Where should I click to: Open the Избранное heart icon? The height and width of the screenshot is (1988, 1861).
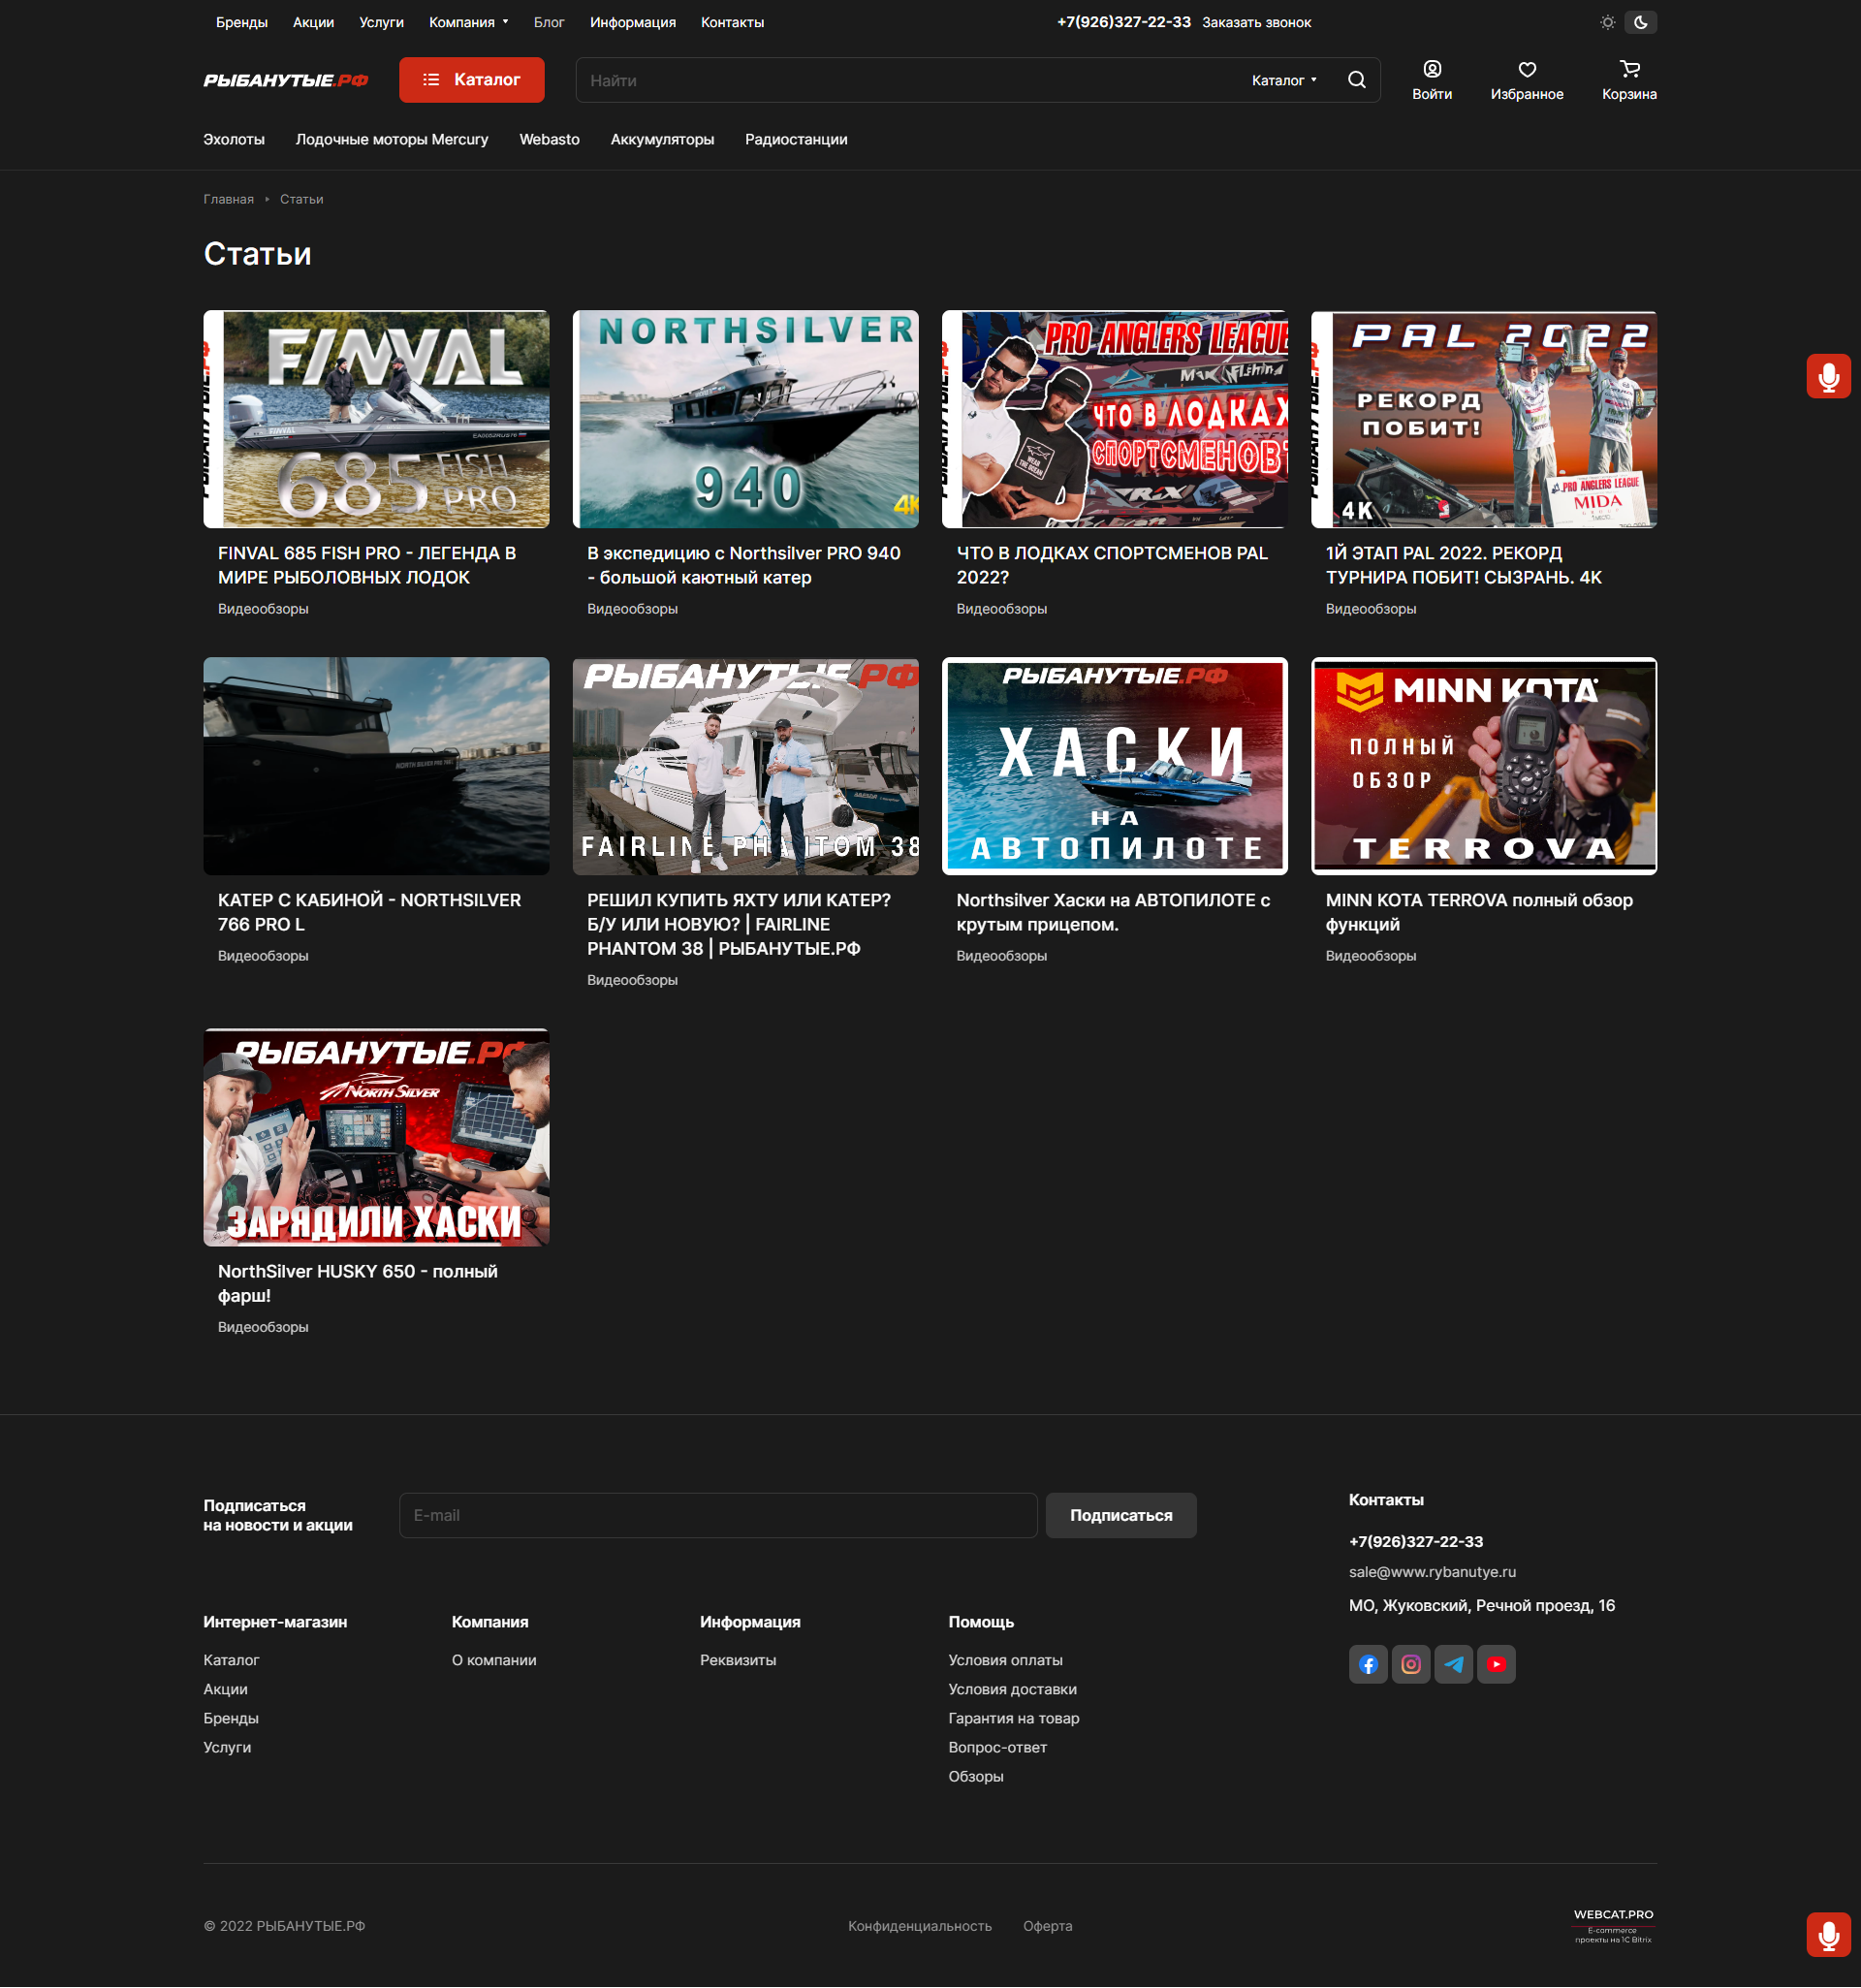pos(1526,69)
